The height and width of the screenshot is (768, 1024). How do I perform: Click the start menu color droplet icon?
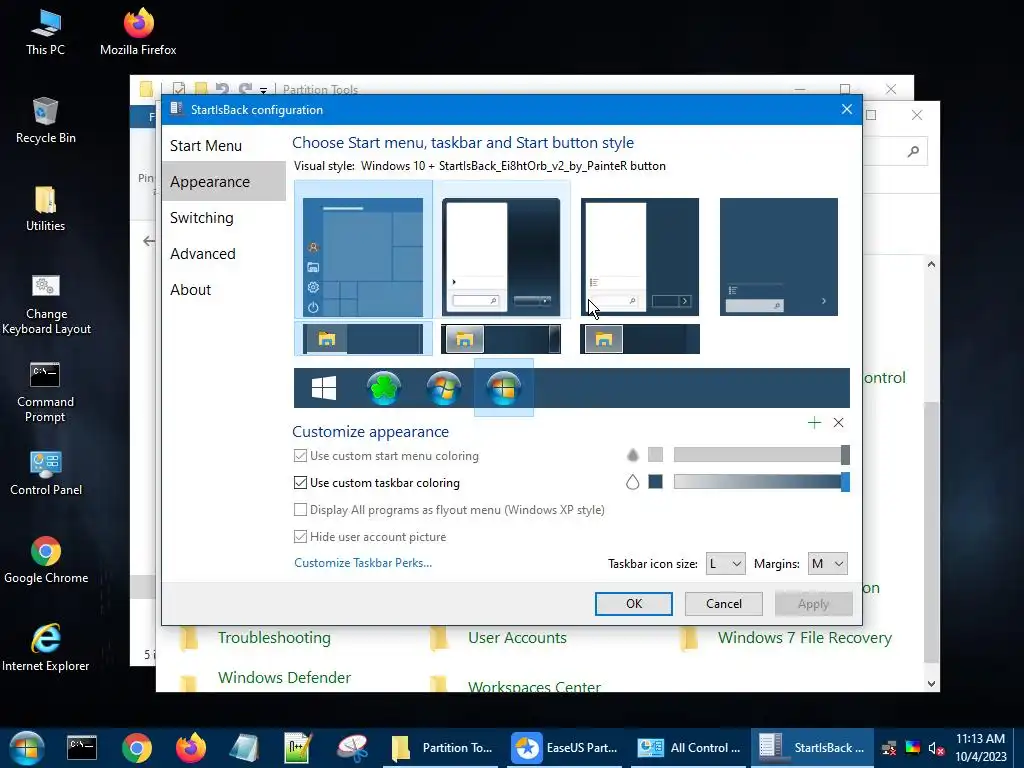pyautogui.click(x=632, y=455)
